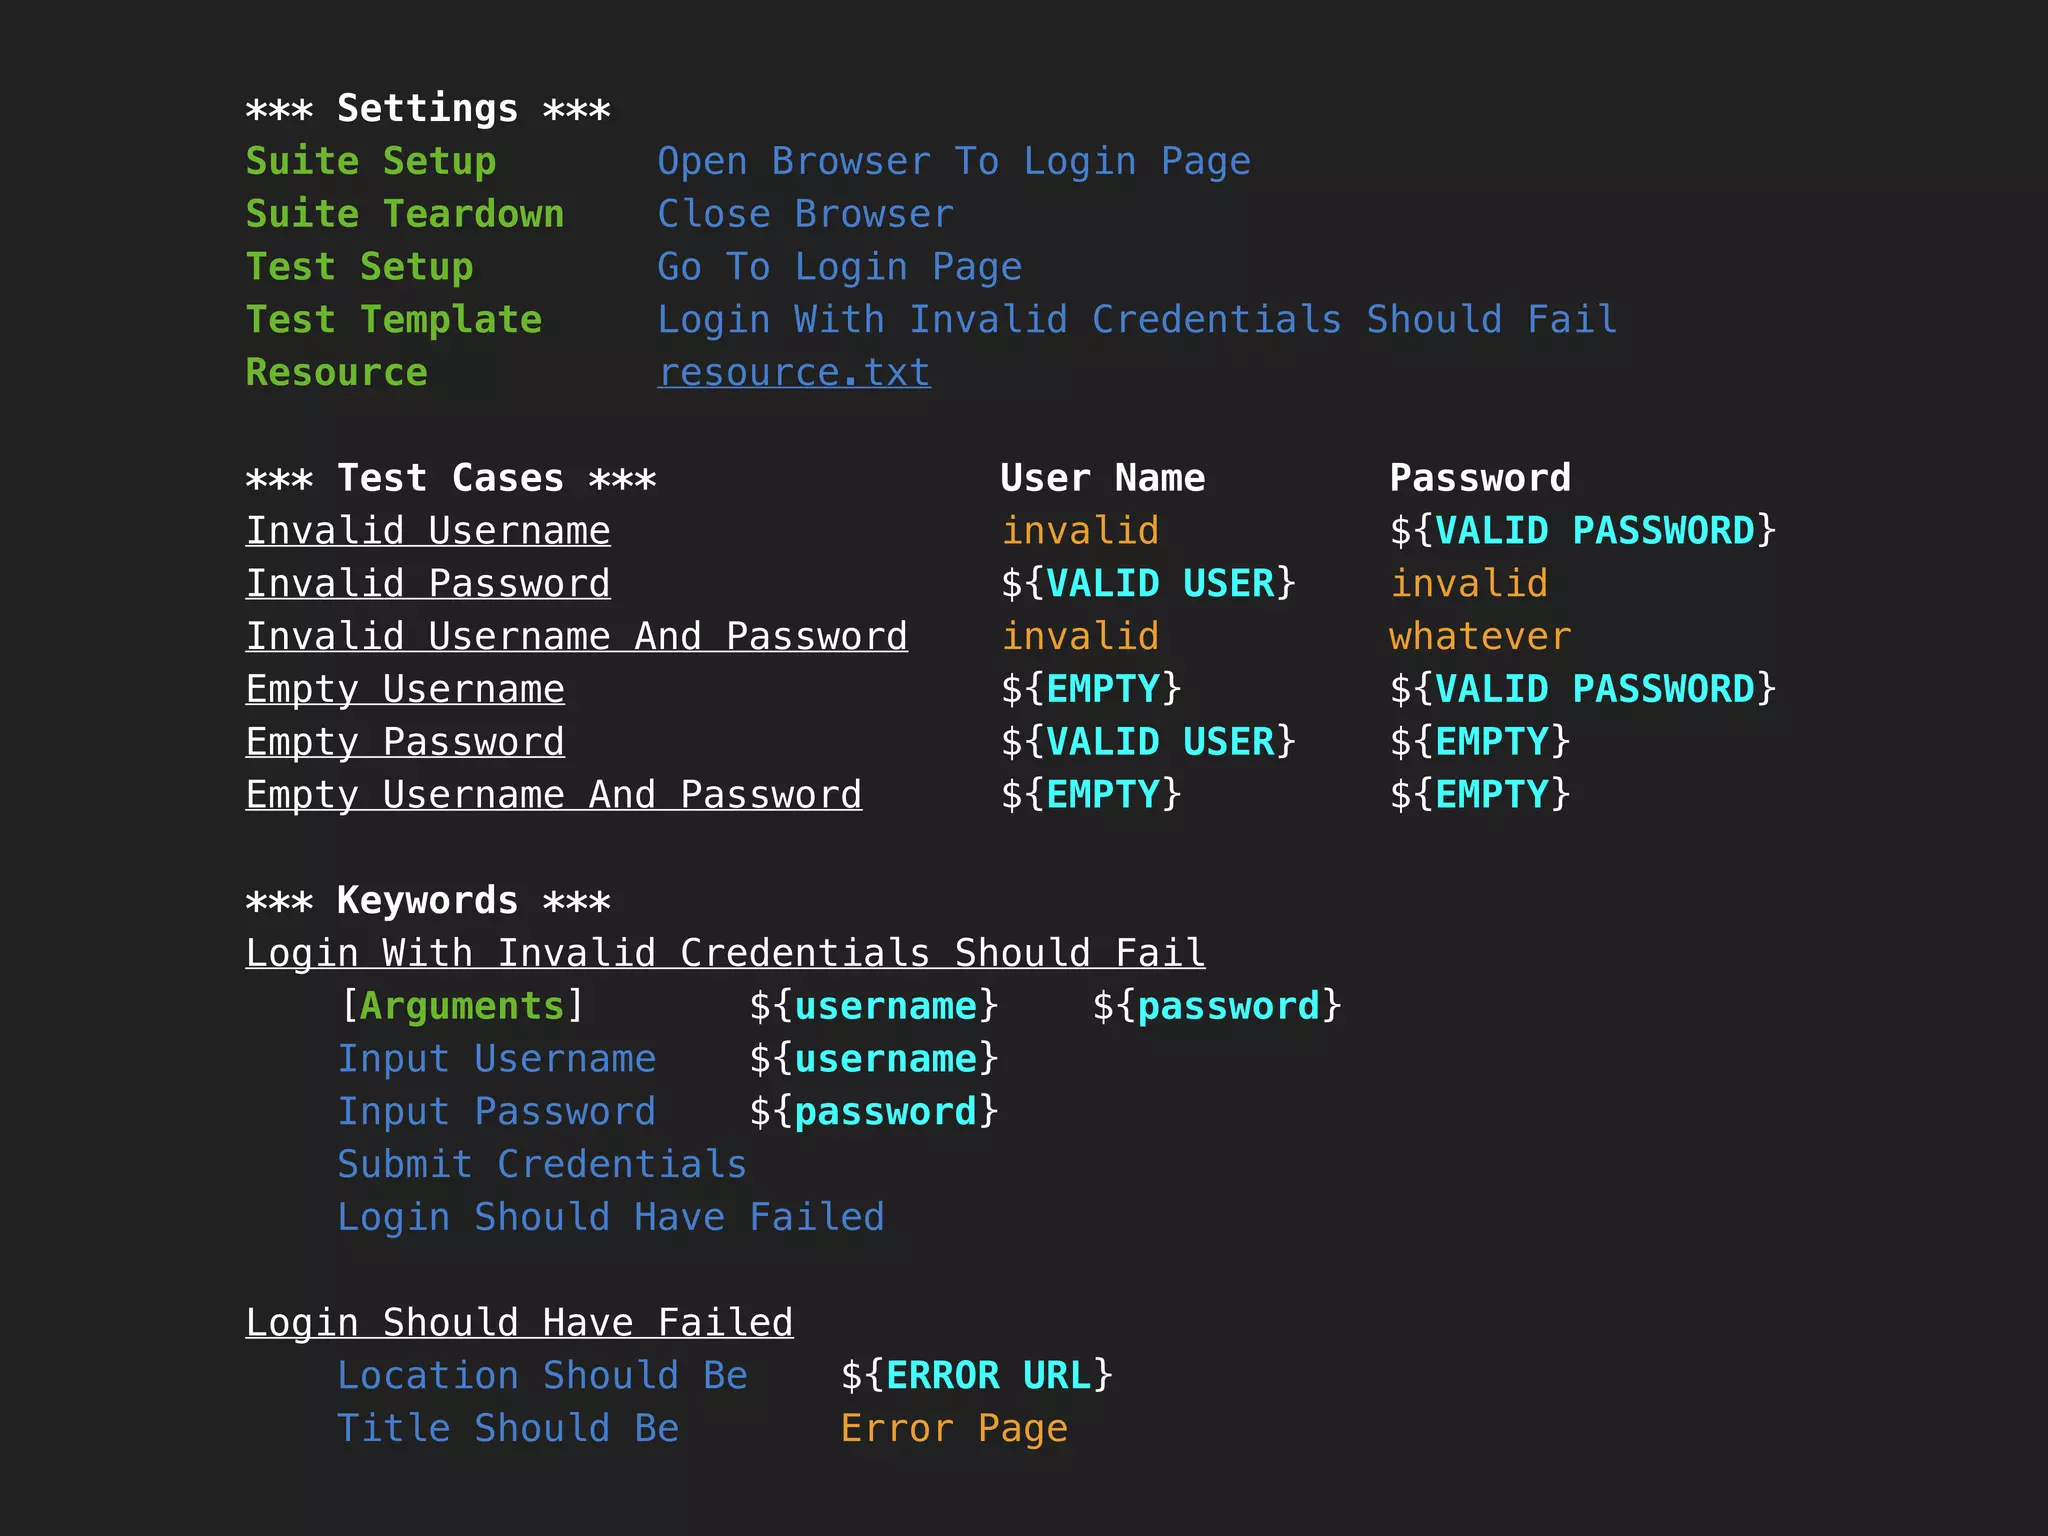The image size is (2048, 1536).
Task: Click the Resource setting name
Action: (337, 372)
